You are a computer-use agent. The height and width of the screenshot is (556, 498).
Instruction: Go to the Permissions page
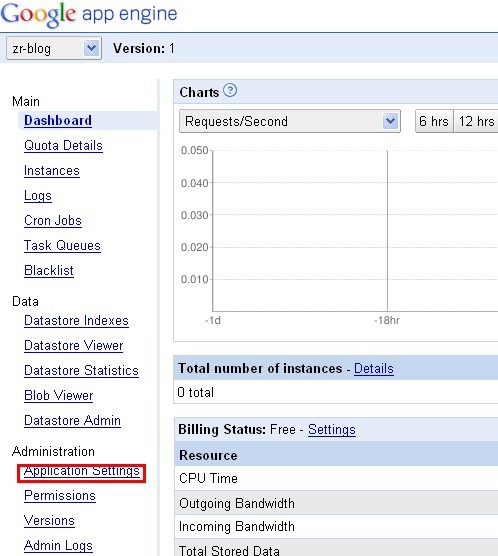(x=60, y=496)
